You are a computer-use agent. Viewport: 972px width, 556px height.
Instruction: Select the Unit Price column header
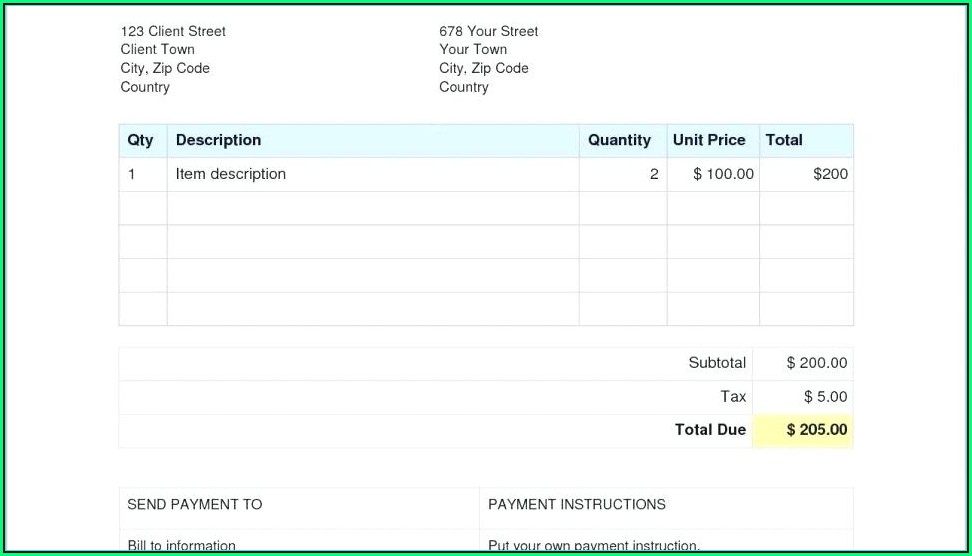(x=709, y=140)
